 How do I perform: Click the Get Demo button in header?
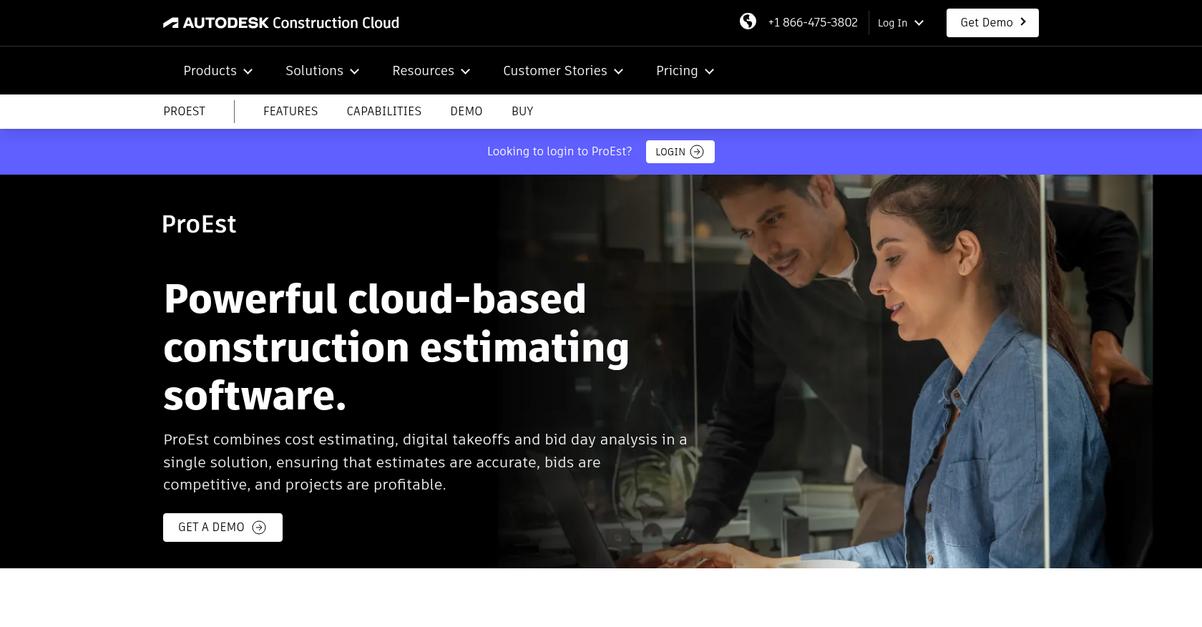992,22
